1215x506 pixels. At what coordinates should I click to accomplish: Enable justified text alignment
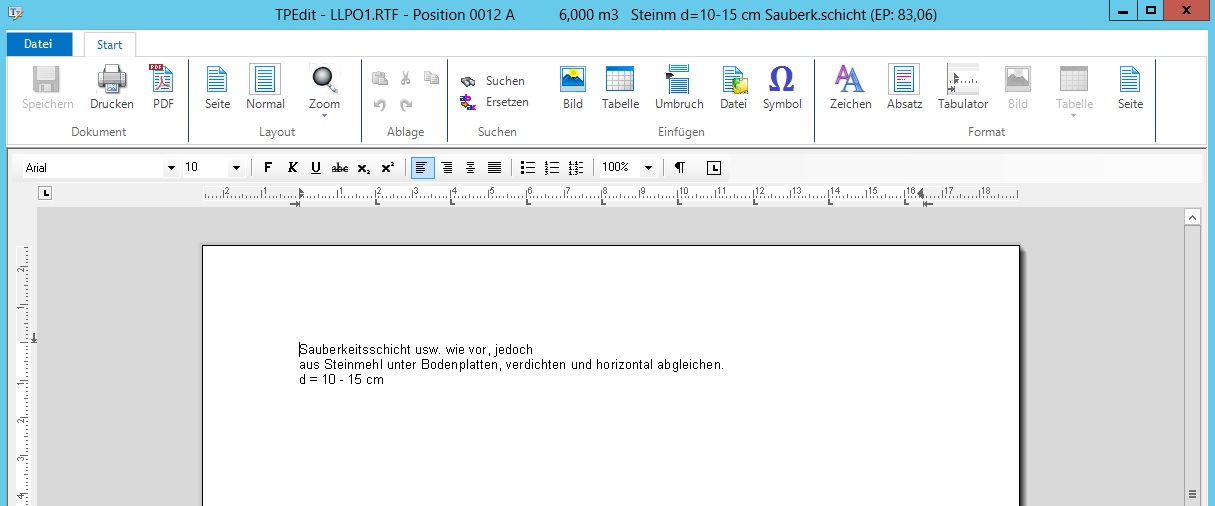(494, 168)
